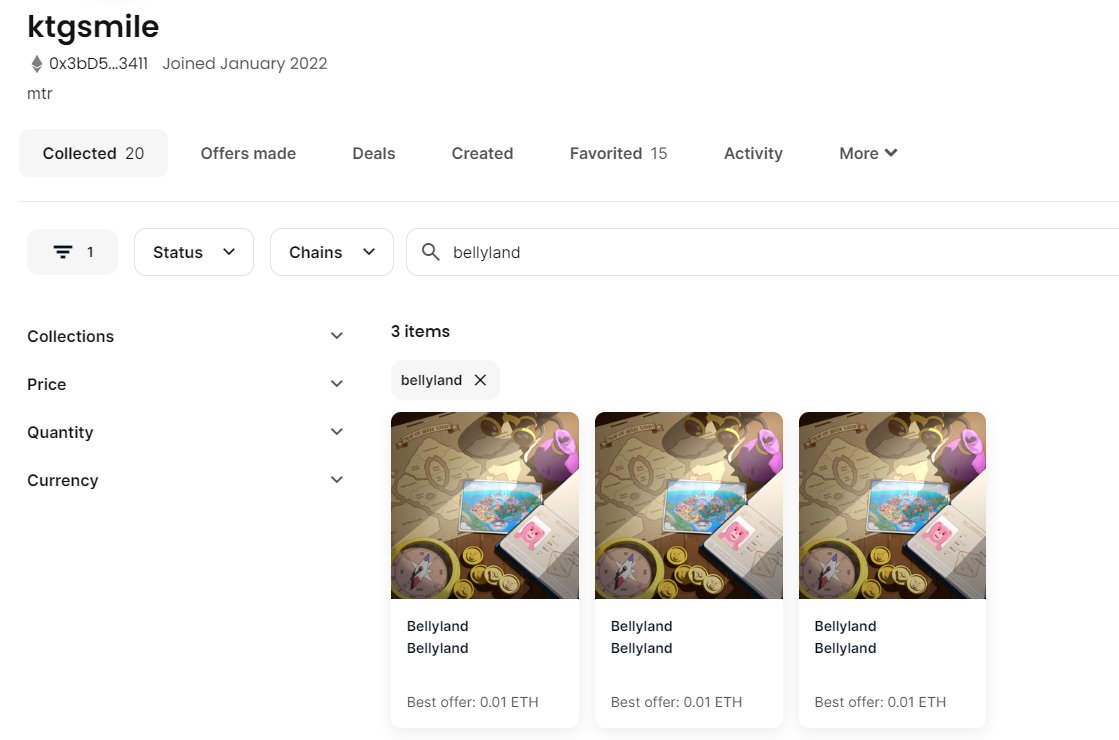Expand the Quantity filter section
1119x740 pixels.
pos(186,432)
